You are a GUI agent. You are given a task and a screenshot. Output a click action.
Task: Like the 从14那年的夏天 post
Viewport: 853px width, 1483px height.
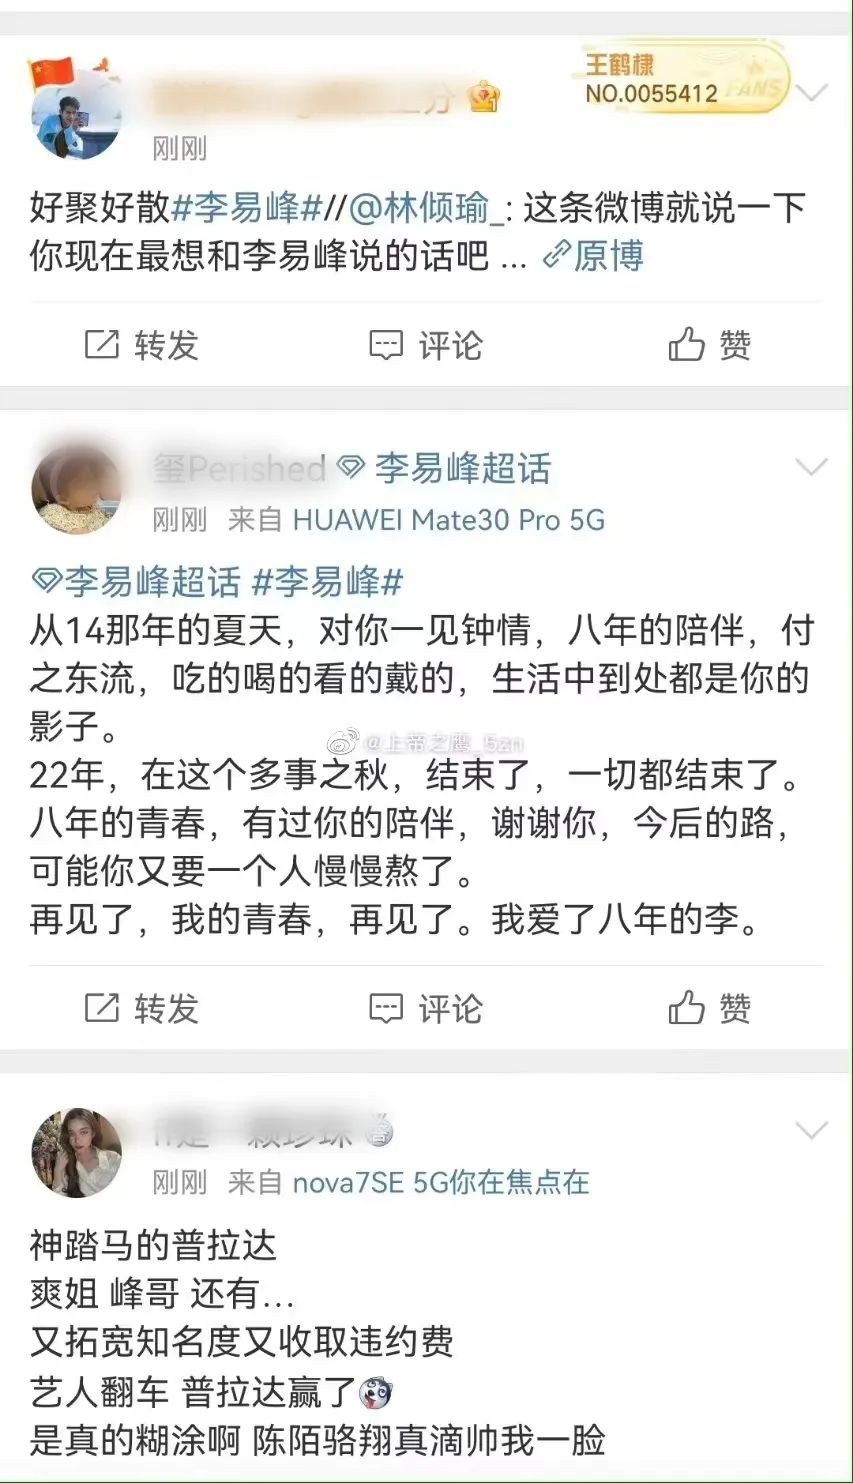(709, 1008)
